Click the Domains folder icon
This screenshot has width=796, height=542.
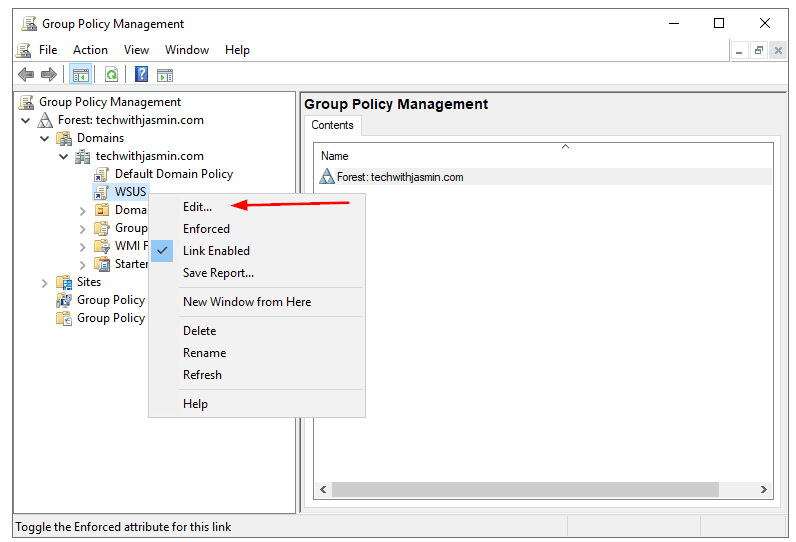coord(64,138)
